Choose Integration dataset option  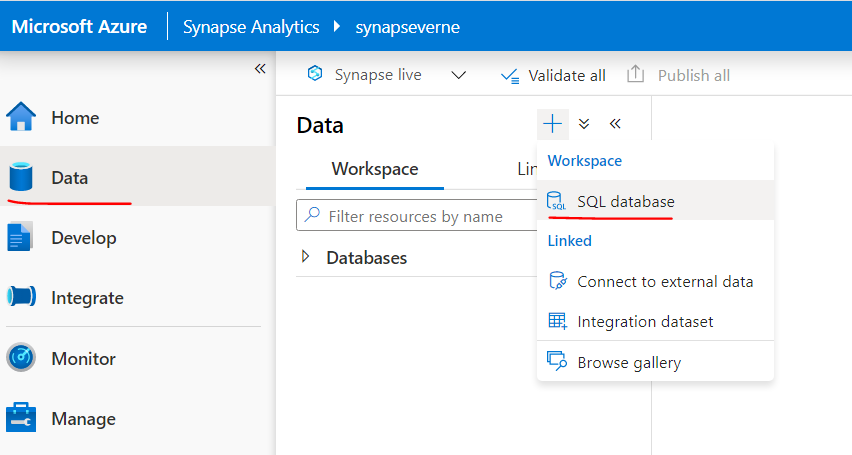coord(655,321)
